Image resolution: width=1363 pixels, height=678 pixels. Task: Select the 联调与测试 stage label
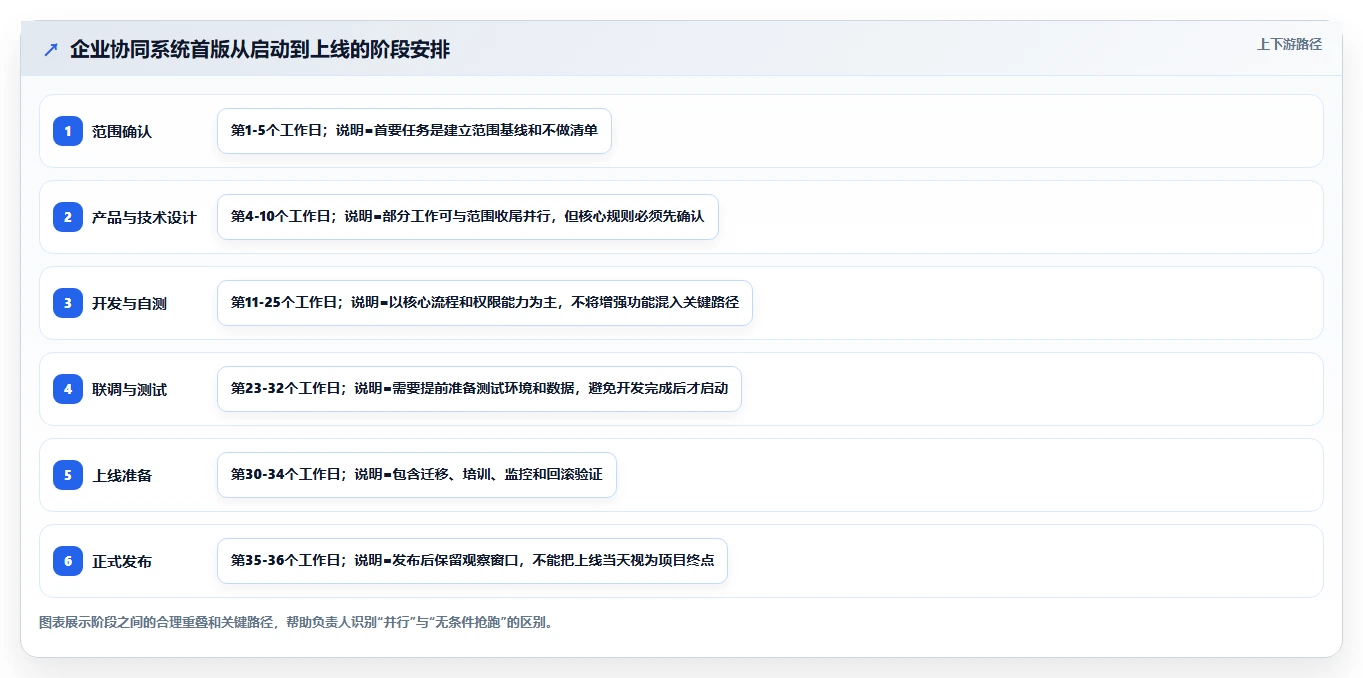[129, 389]
